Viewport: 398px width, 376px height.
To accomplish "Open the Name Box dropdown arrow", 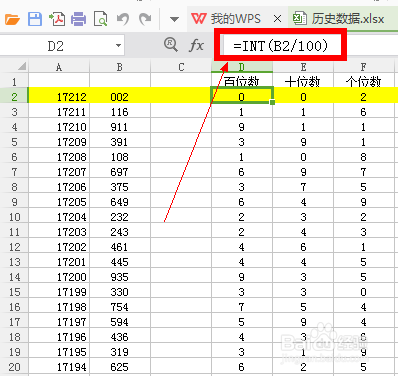I will (x=118, y=45).
